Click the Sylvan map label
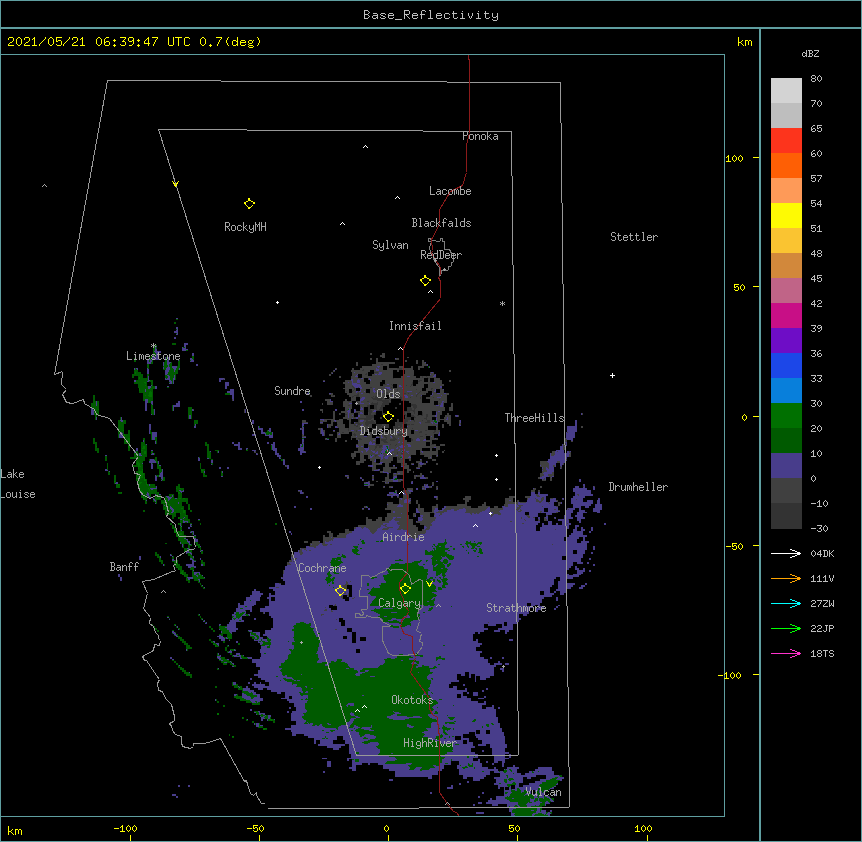This screenshot has width=862, height=842. 390,245
